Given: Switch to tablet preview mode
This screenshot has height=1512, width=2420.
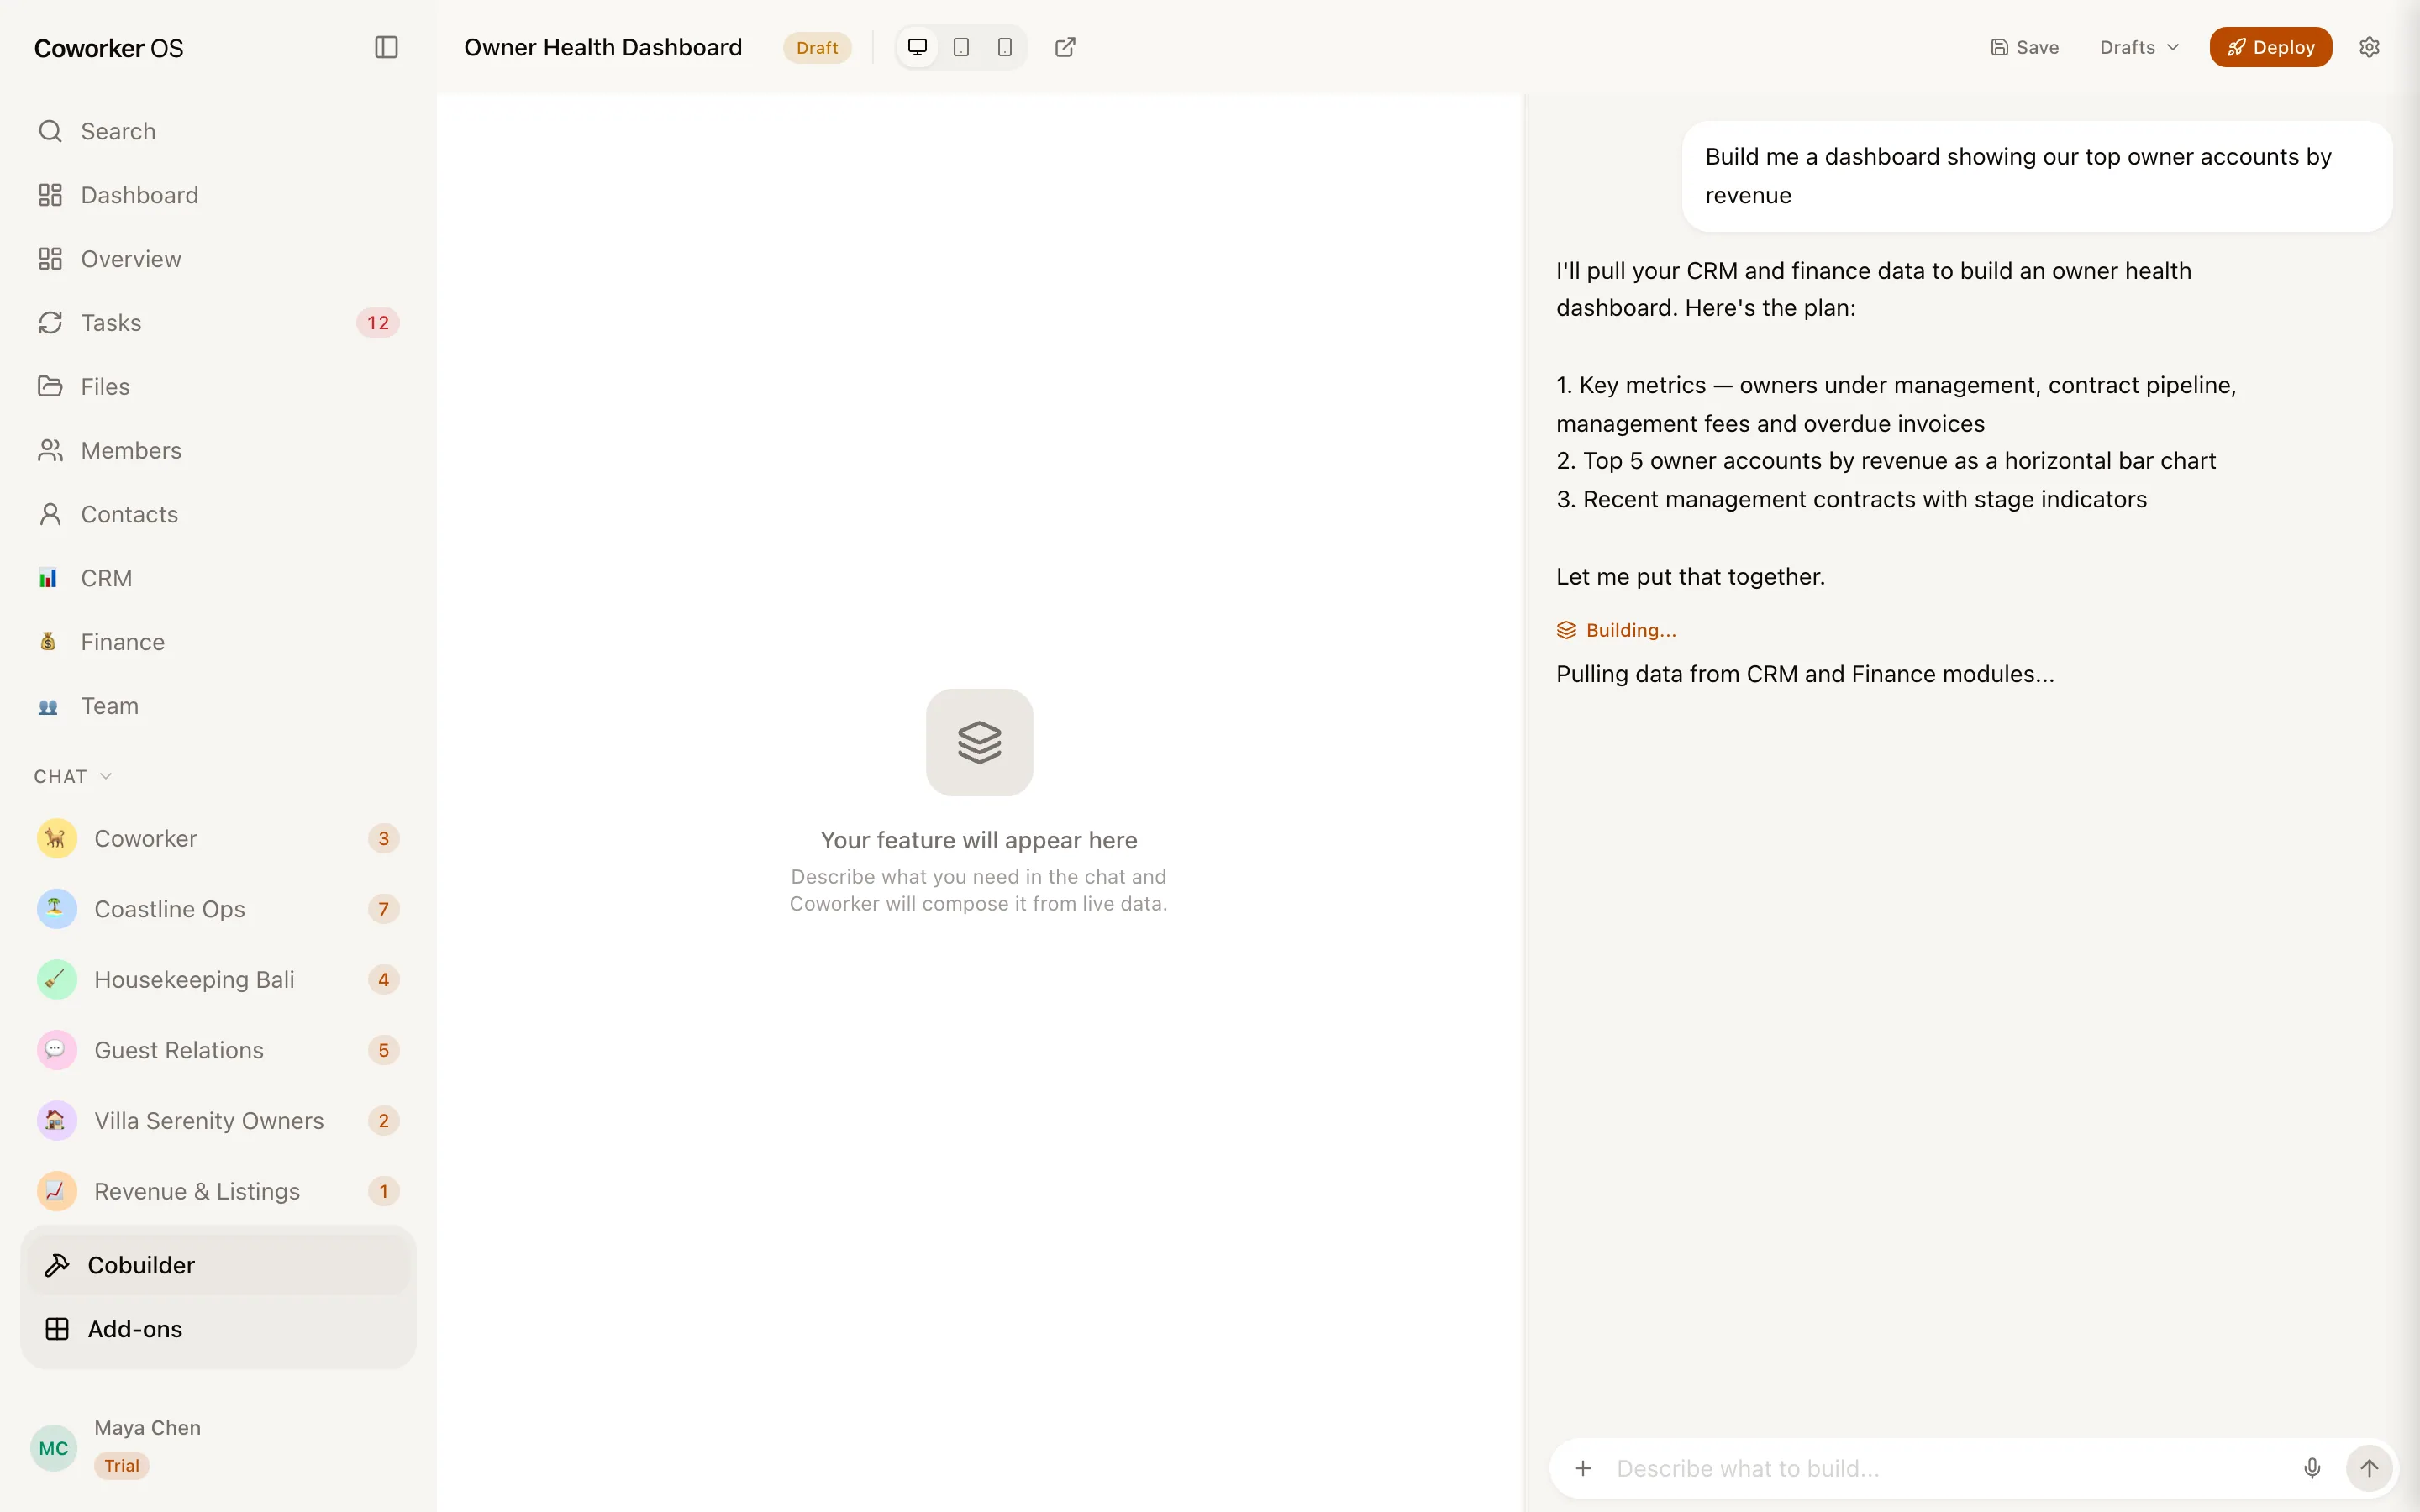Looking at the screenshot, I should 961,47.
